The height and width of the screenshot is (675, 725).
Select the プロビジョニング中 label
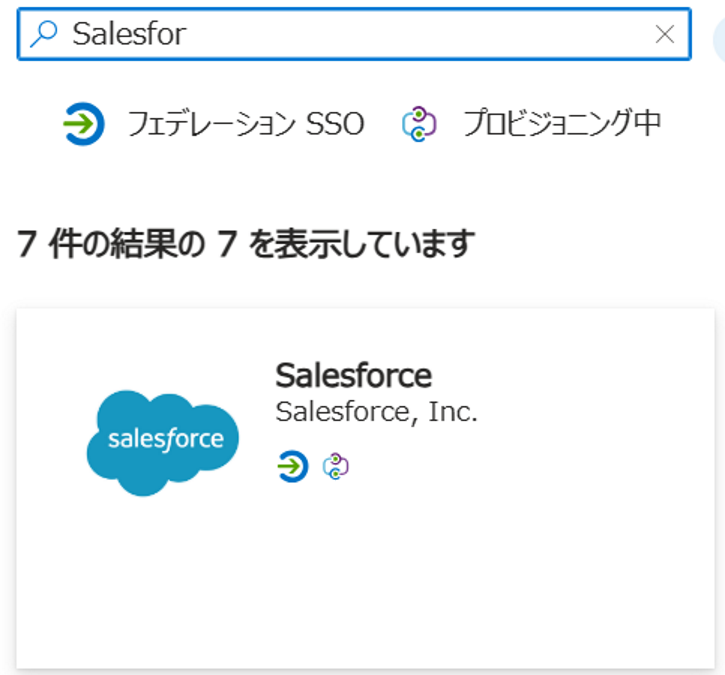coord(561,124)
